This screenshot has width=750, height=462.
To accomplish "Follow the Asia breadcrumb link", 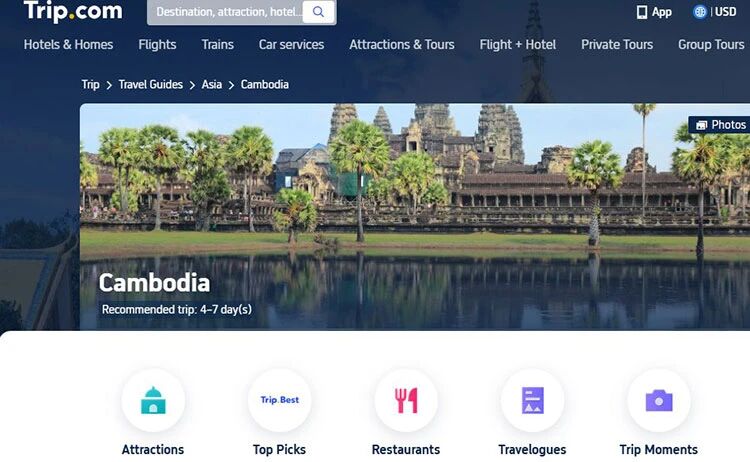I will coord(211,85).
